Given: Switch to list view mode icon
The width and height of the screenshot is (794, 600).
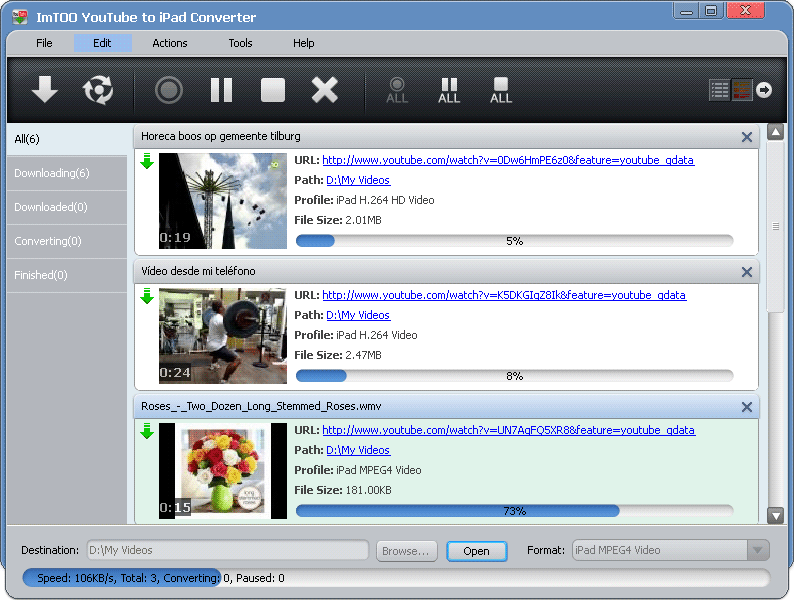Looking at the screenshot, I should click(719, 90).
